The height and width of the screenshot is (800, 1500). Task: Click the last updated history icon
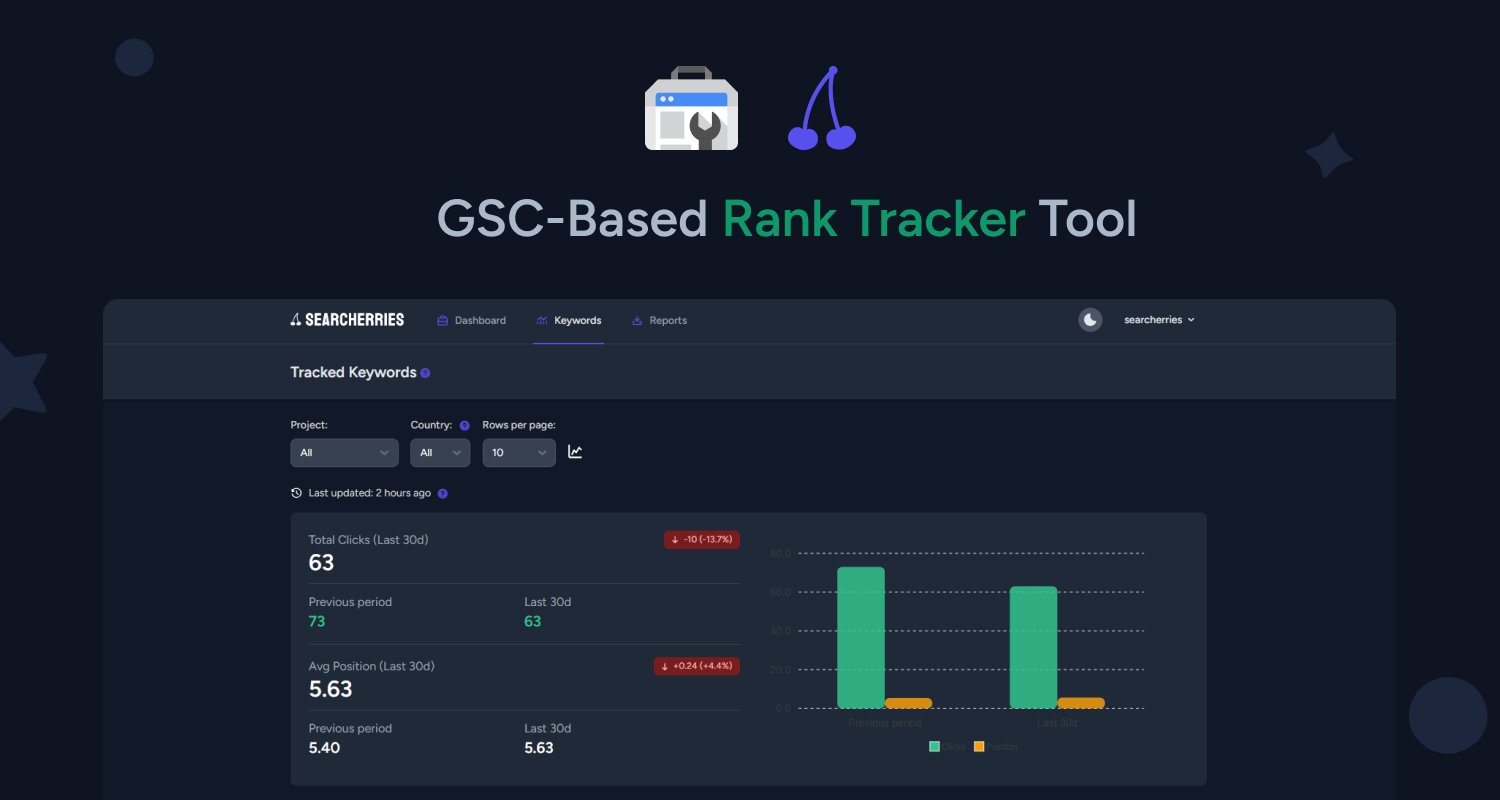pos(296,493)
